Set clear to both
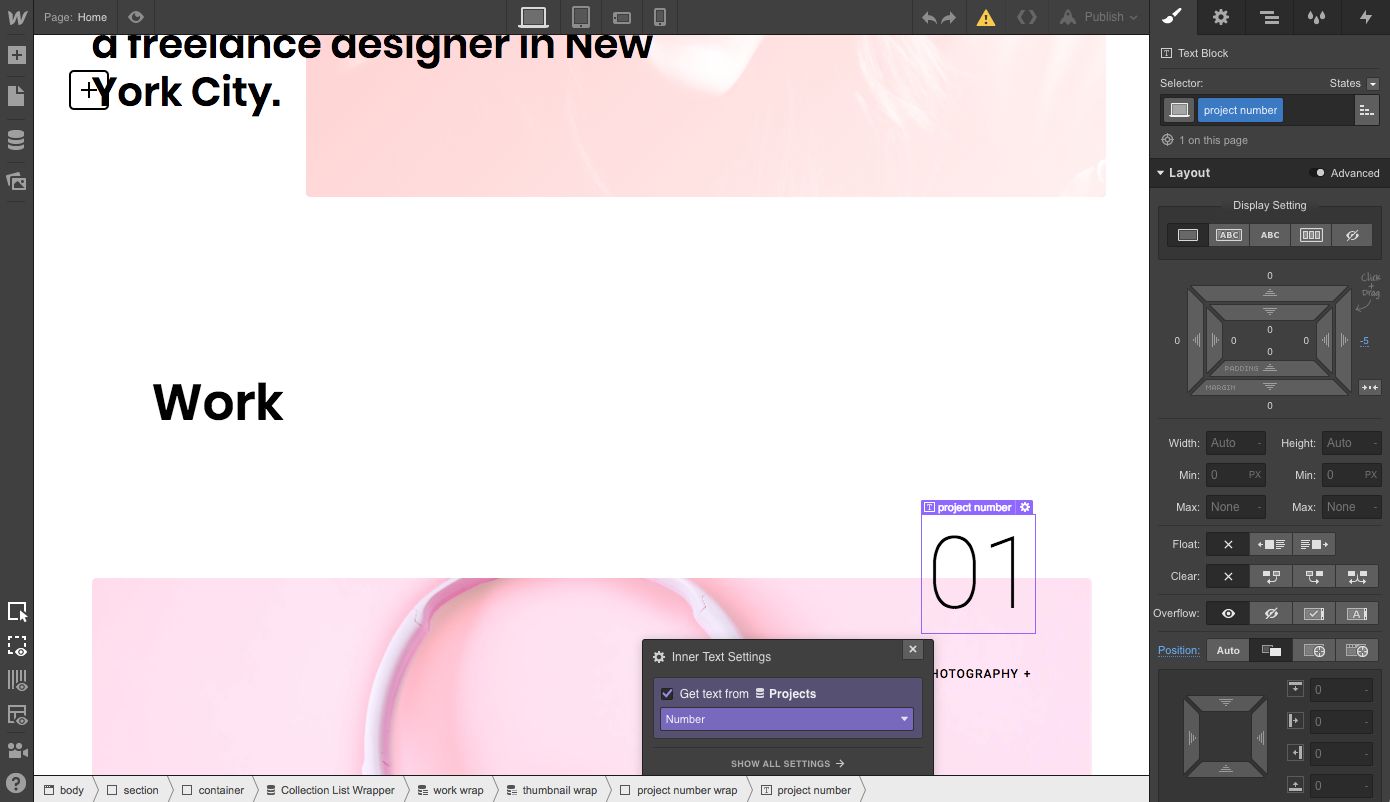1390x802 pixels. point(1357,576)
